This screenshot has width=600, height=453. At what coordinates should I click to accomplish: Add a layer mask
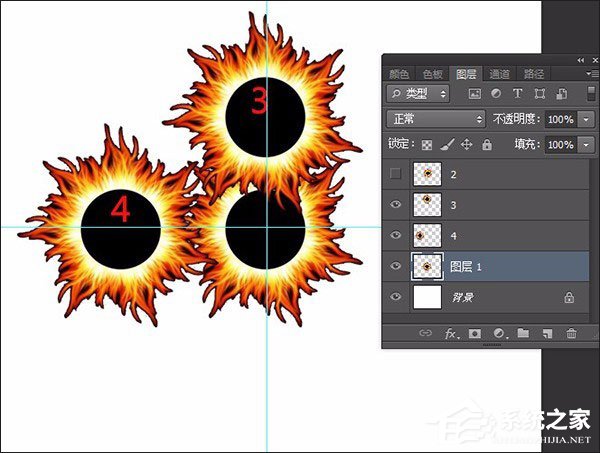pyautogui.click(x=474, y=334)
